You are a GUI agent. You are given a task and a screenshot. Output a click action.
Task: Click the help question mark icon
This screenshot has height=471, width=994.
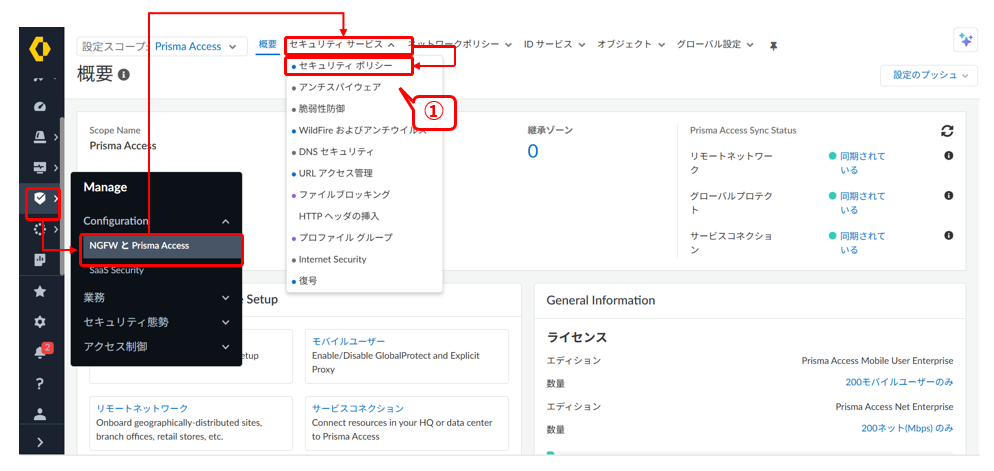tap(40, 383)
